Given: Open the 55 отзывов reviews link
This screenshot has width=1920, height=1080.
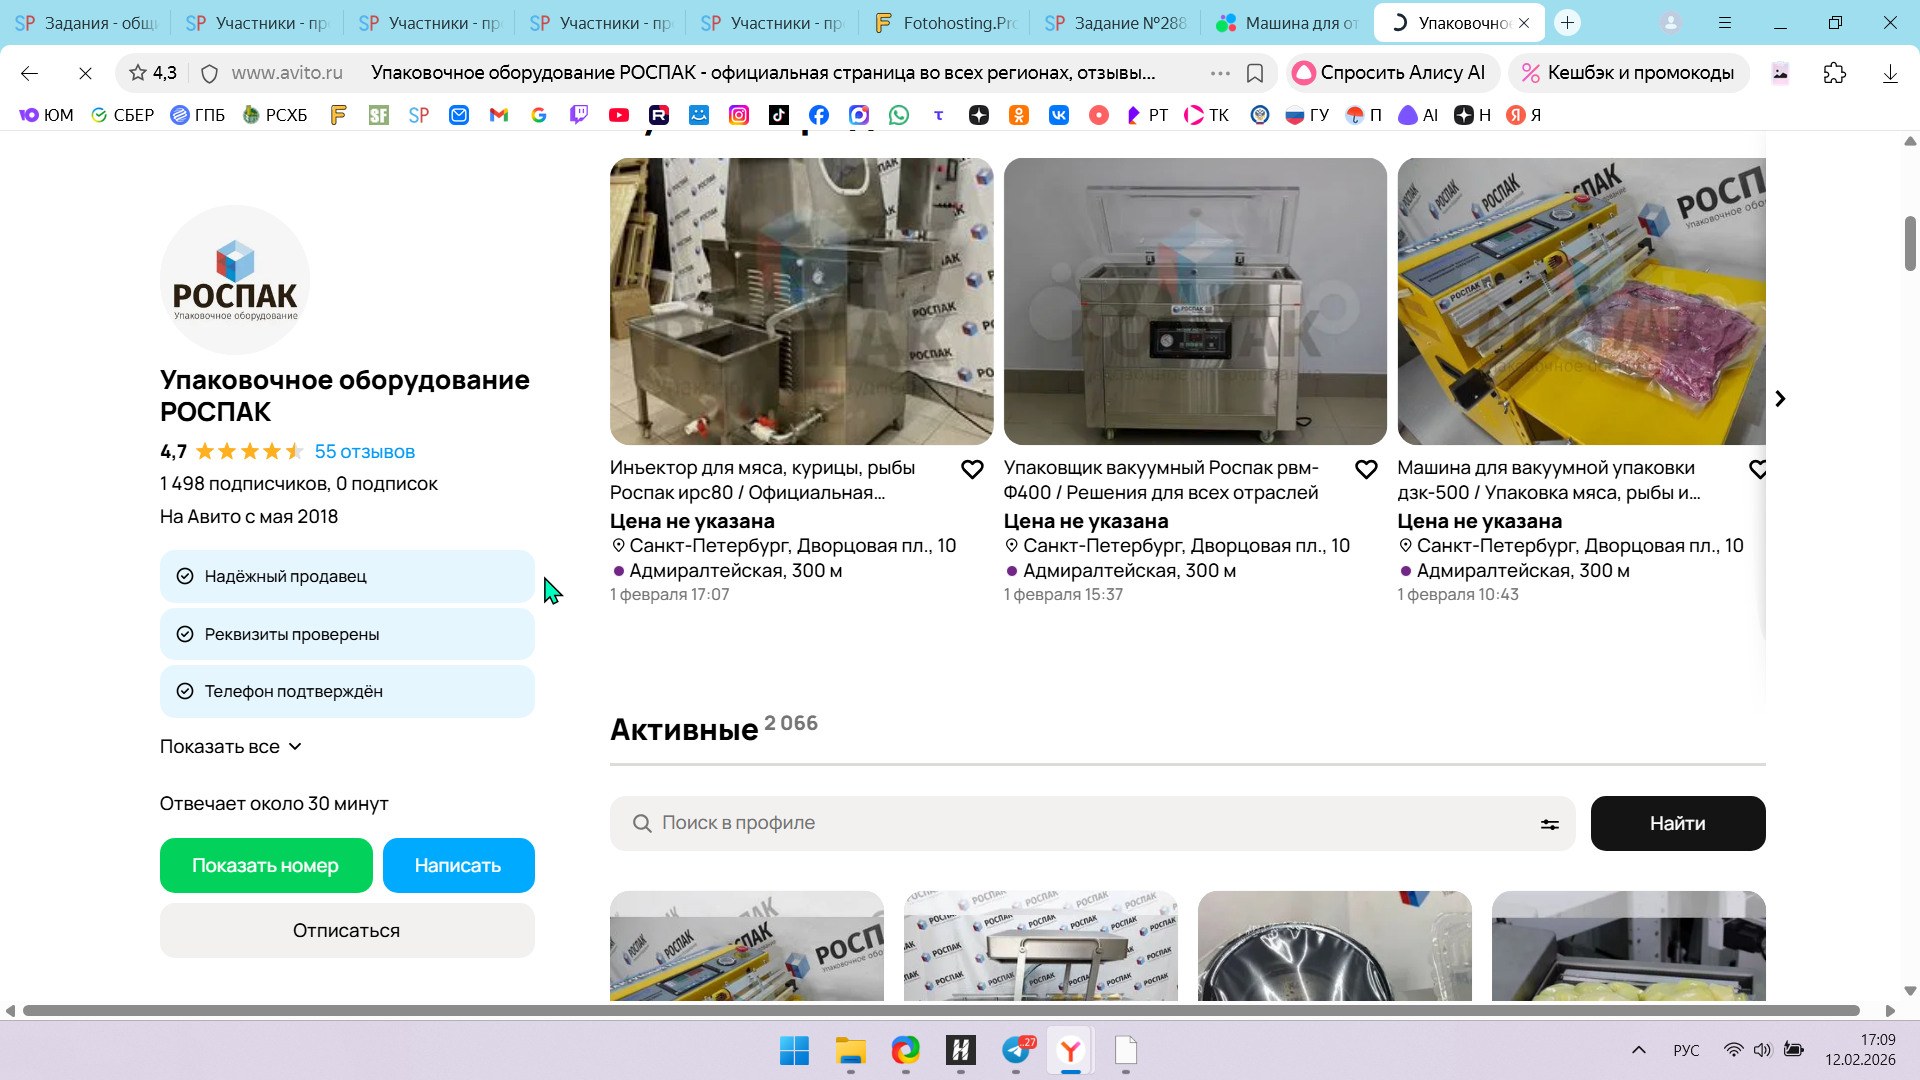Looking at the screenshot, I should pos(364,452).
